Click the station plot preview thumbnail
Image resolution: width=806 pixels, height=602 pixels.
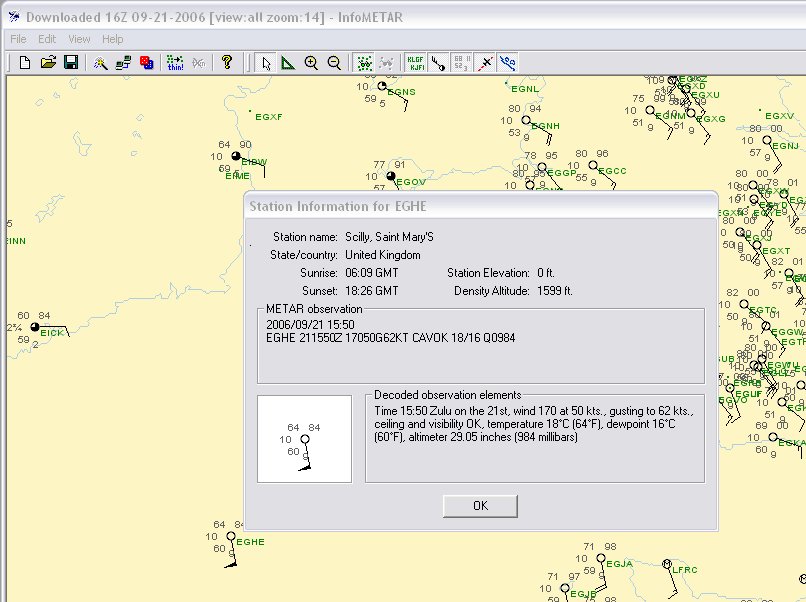(304, 439)
